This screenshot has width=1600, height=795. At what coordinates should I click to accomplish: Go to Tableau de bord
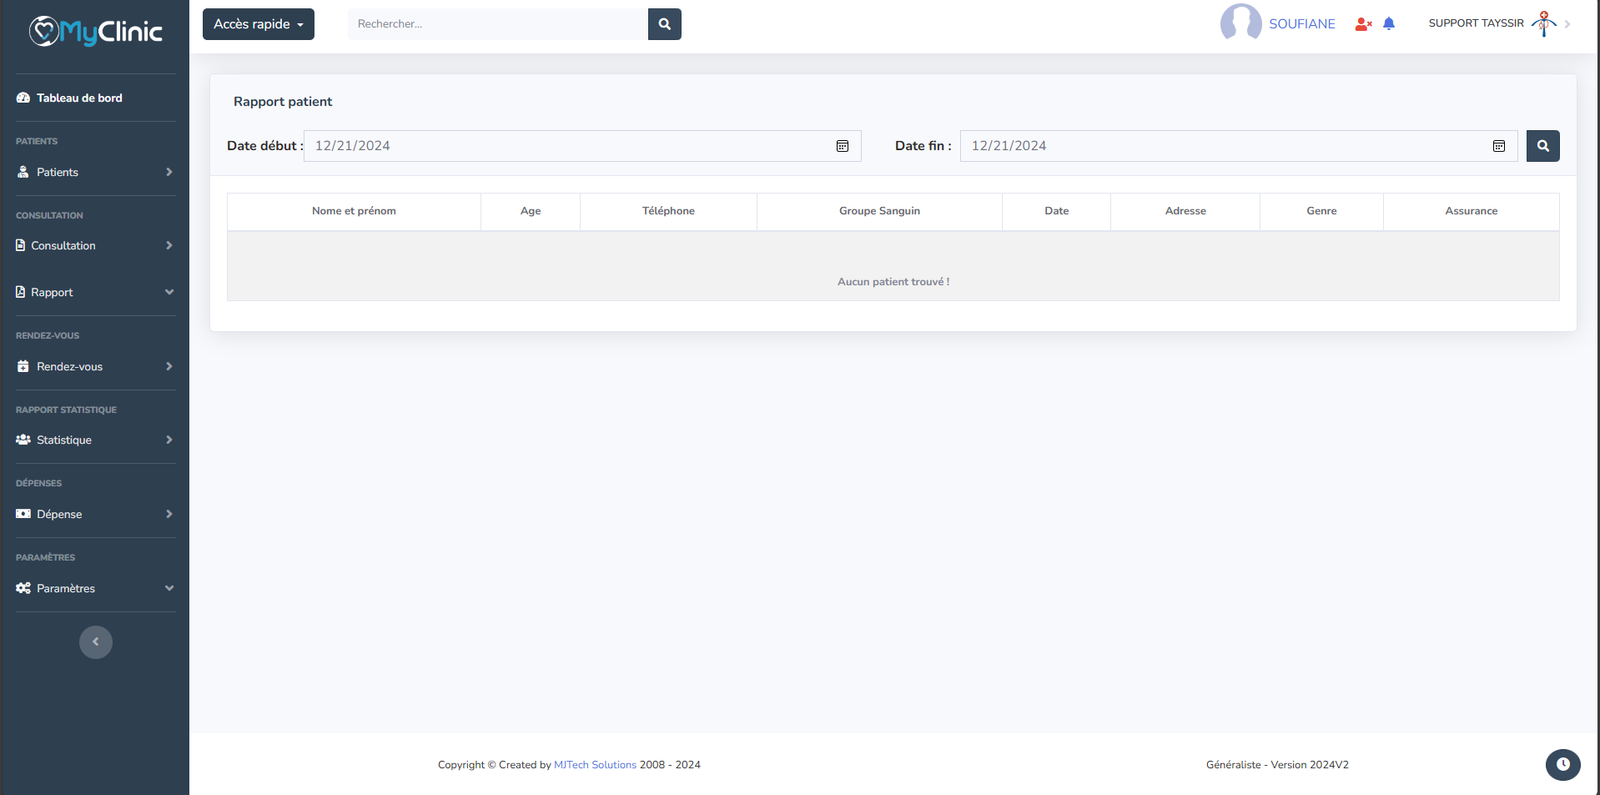click(x=79, y=98)
